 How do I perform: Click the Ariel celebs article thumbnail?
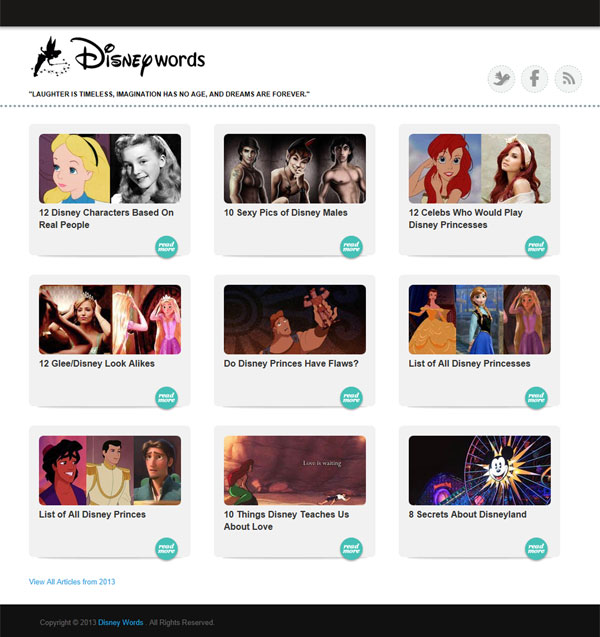(479, 169)
